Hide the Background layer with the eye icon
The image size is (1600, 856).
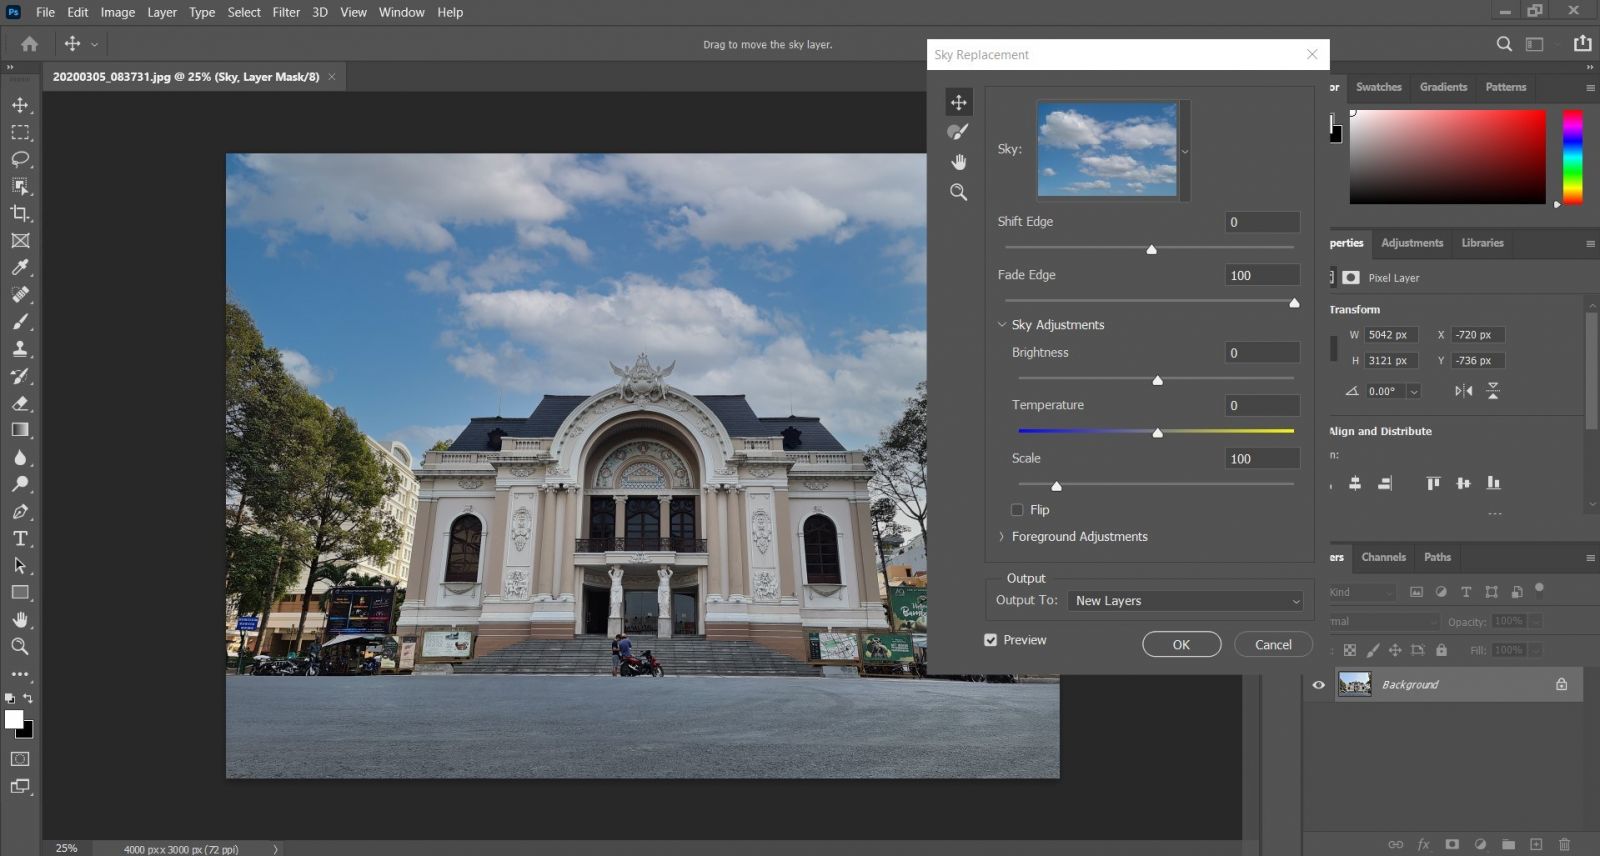[x=1318, y=685]
